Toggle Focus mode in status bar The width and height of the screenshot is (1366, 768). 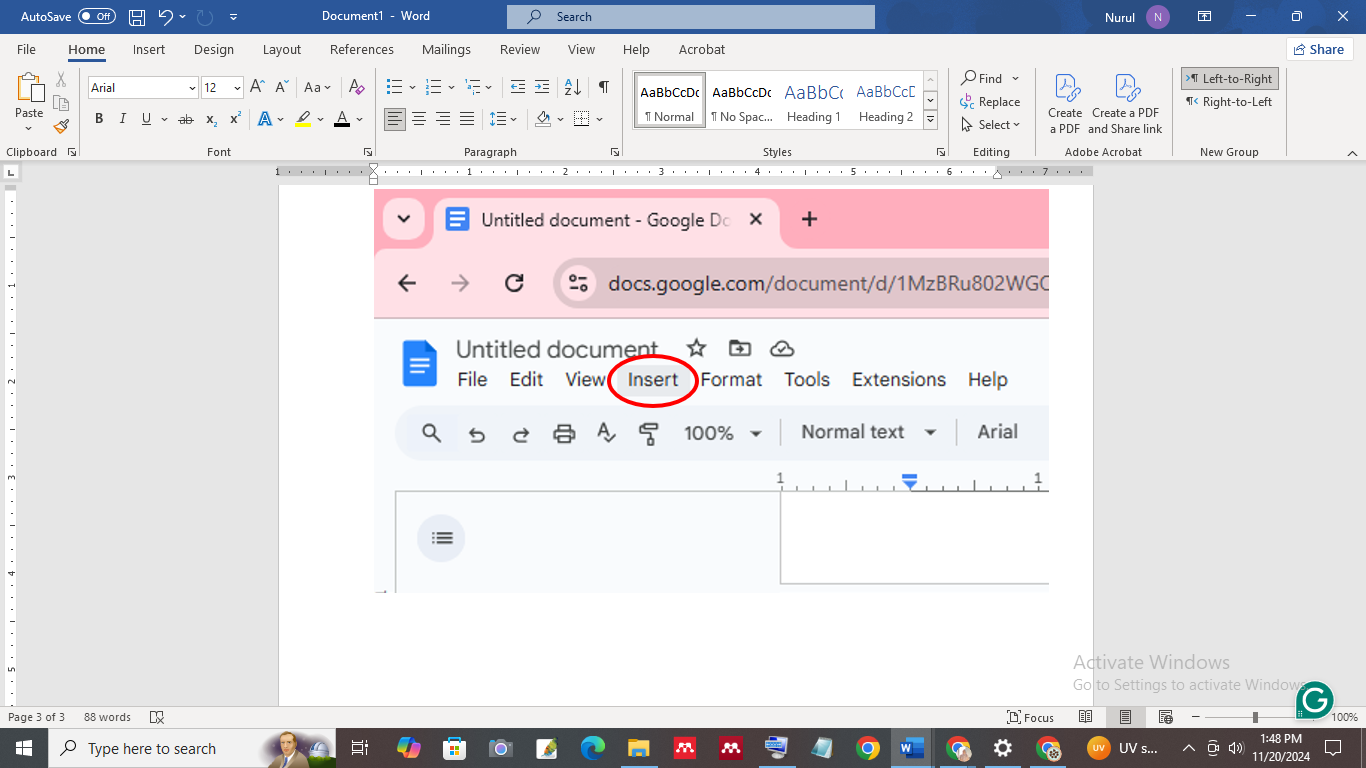pos(1031,717)
